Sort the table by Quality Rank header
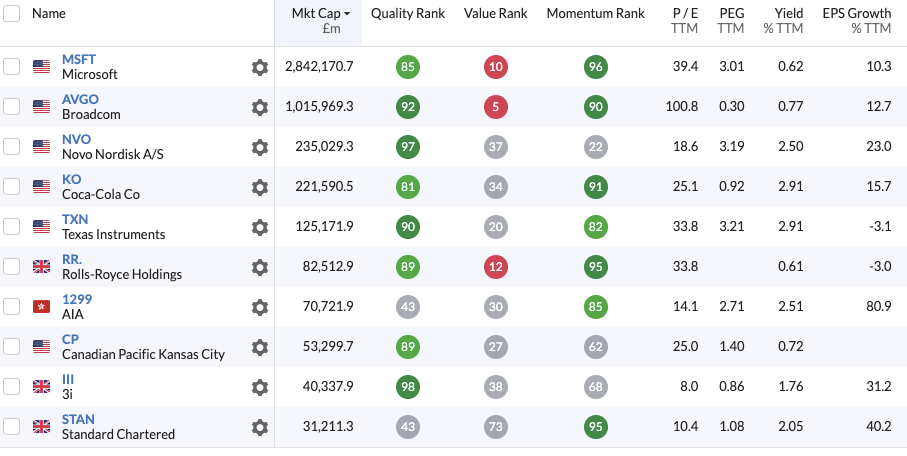 coord(407,14)
